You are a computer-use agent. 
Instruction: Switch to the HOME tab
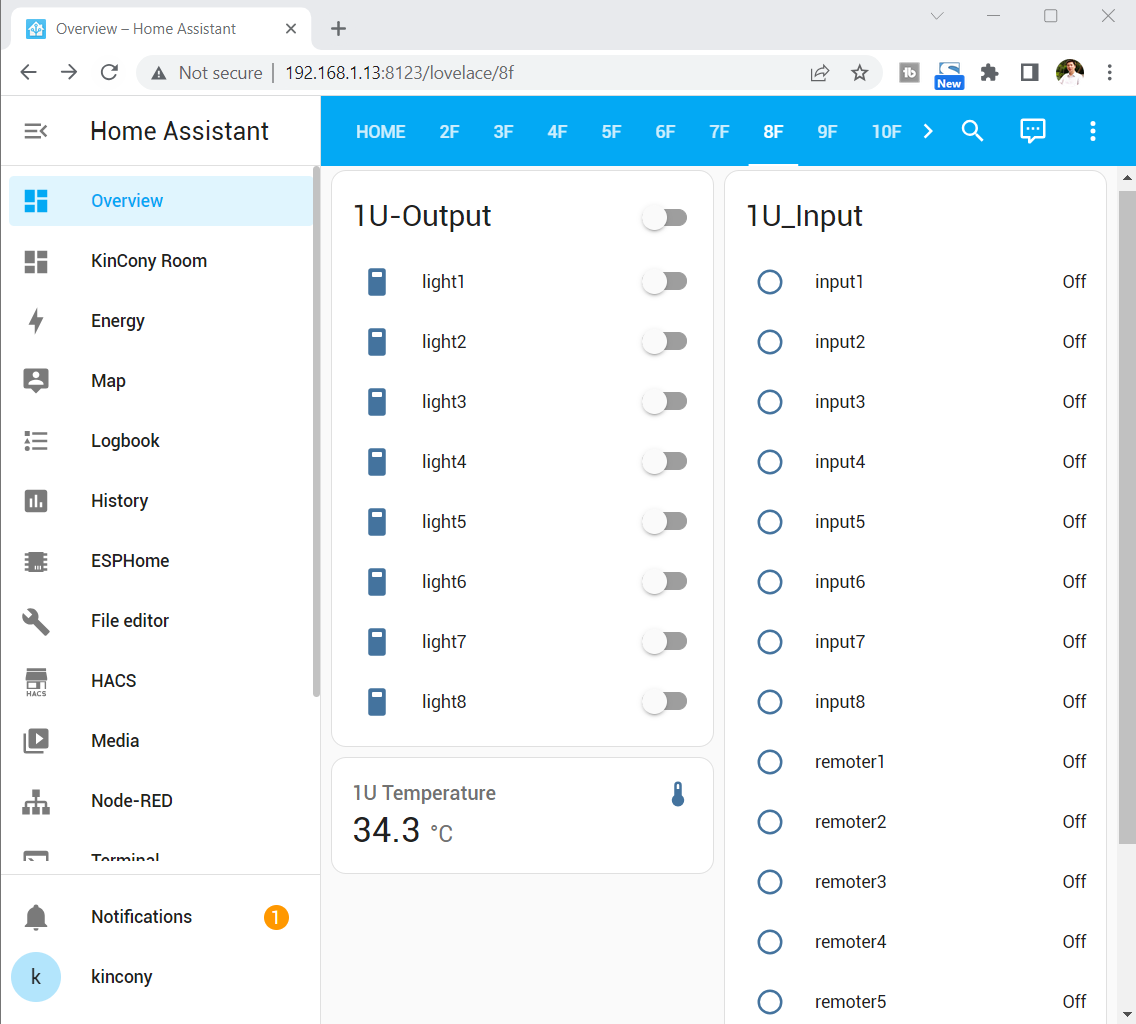point(381,132)
